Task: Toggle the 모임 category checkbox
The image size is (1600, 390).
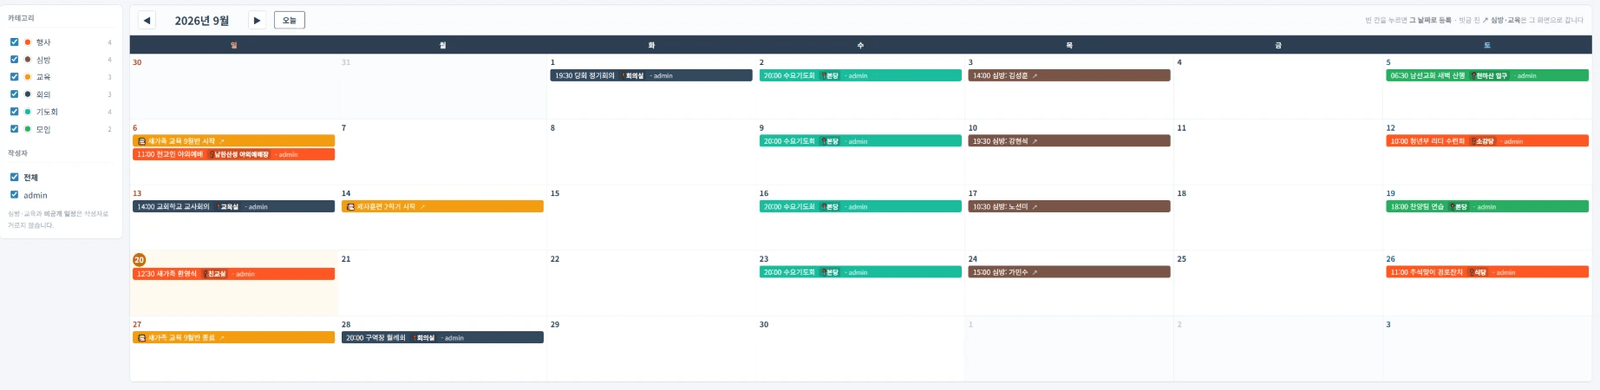Action: pyautogui.click(x=14, y=129)
